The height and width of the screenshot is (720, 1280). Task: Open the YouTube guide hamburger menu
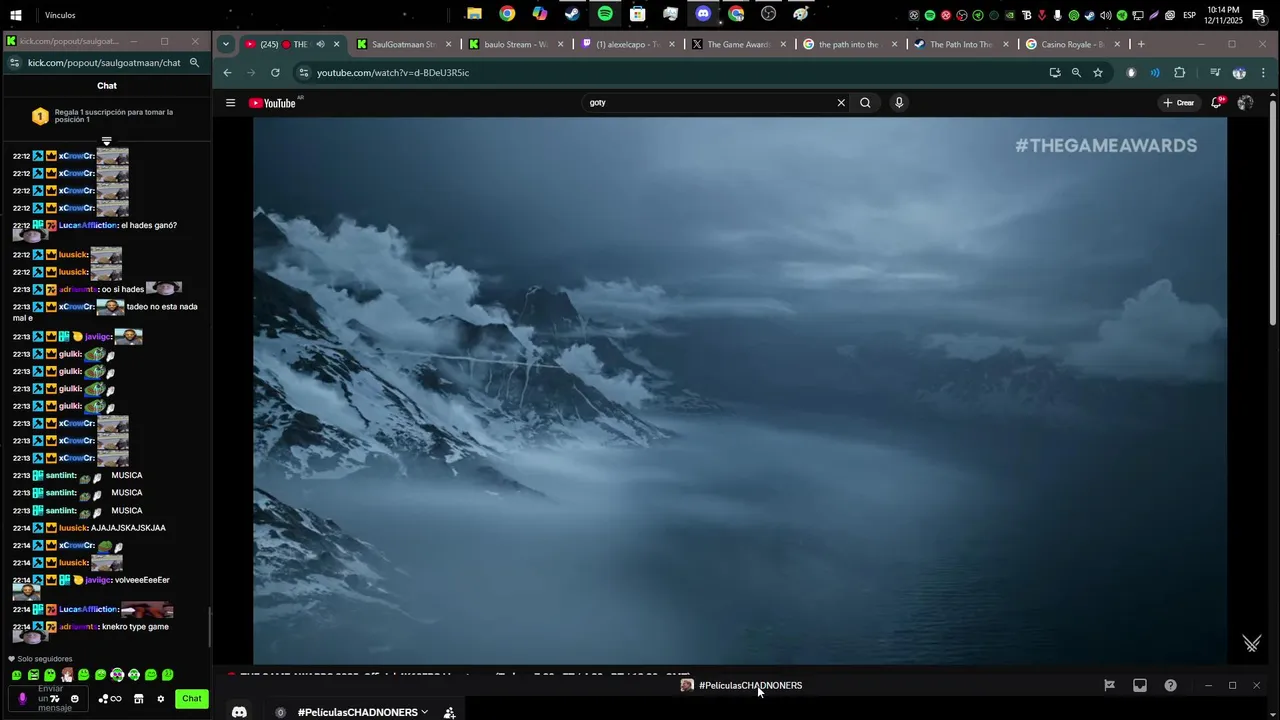point(230,103)
